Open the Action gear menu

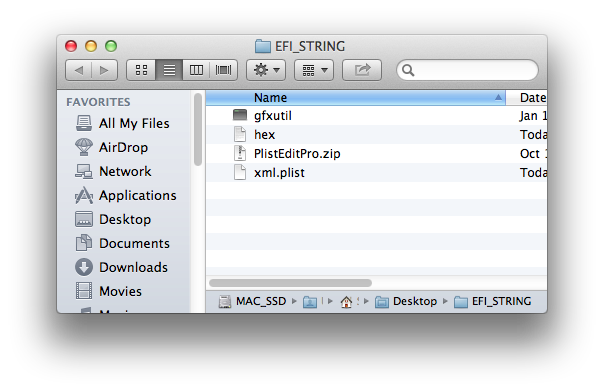point(266,70)
